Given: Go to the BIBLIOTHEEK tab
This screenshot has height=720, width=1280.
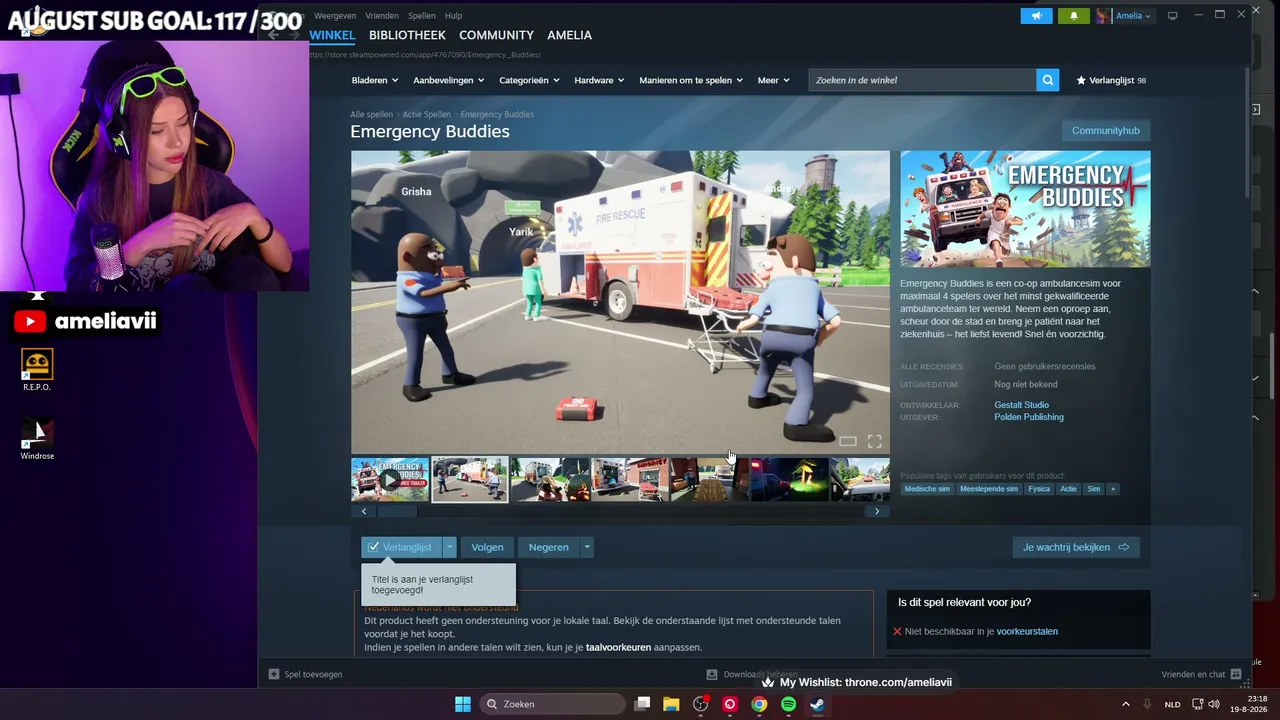Looking at the screenshot, I should [407, 35].
